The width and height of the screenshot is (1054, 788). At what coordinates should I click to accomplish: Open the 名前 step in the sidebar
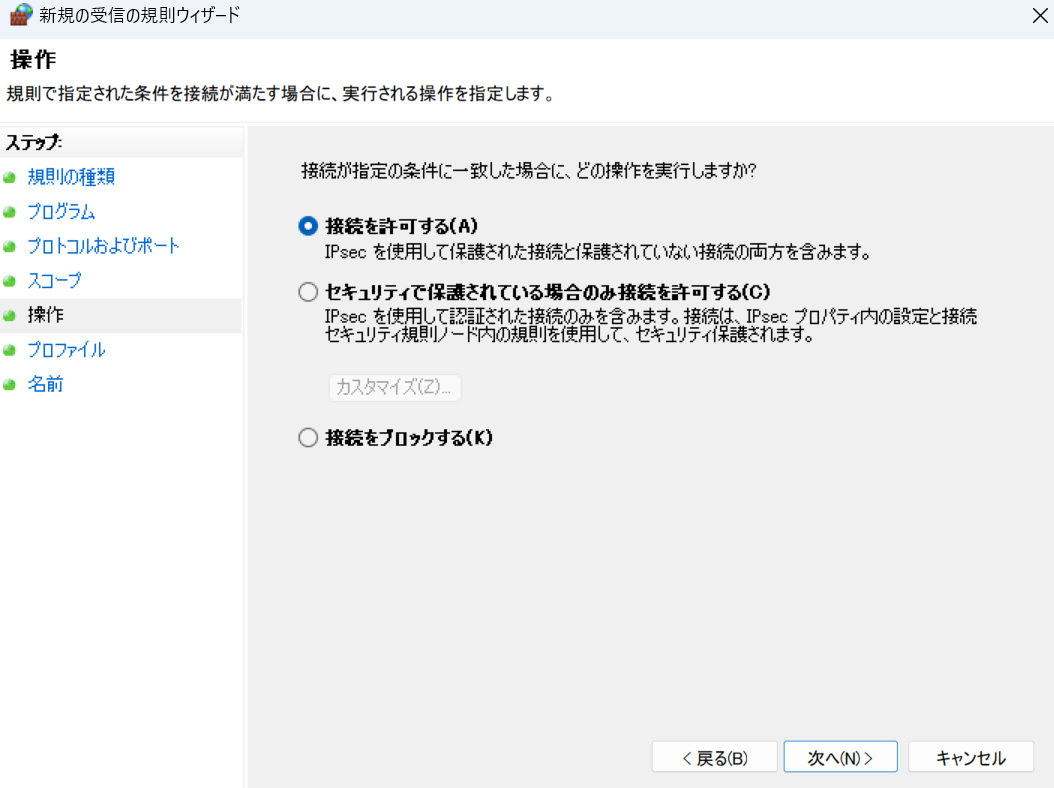(x=46, y=384)
